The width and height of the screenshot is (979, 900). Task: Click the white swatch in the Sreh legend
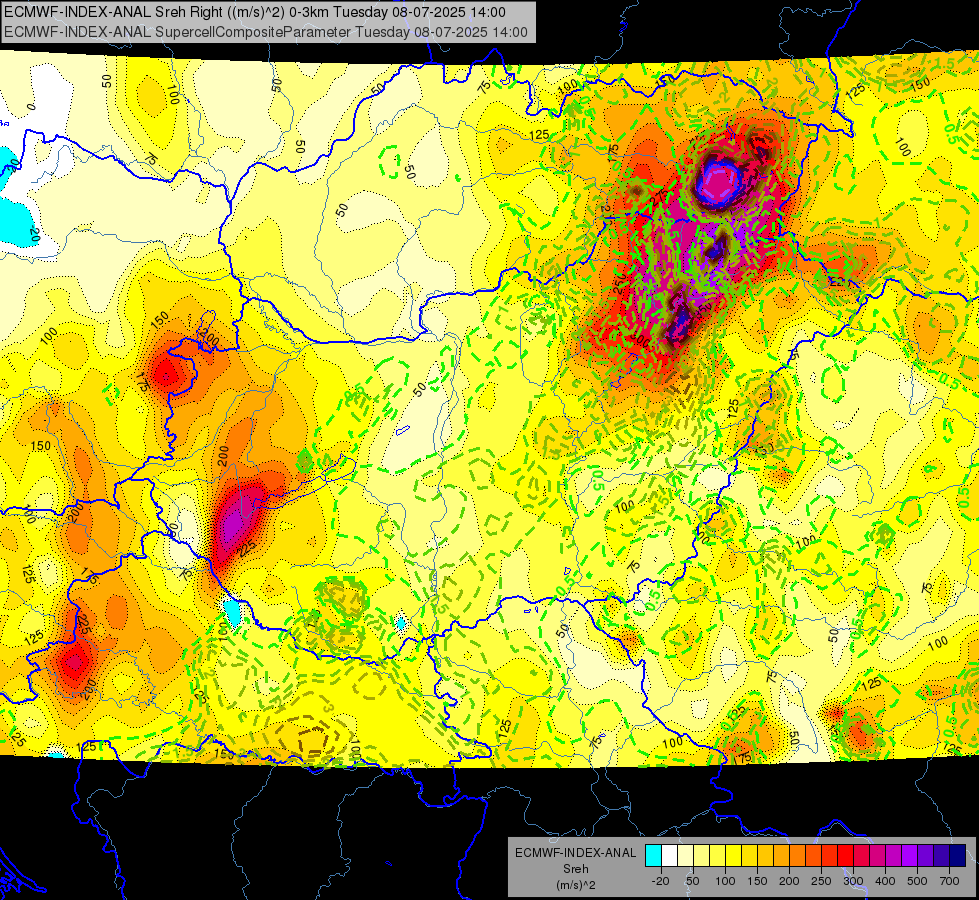669,855
